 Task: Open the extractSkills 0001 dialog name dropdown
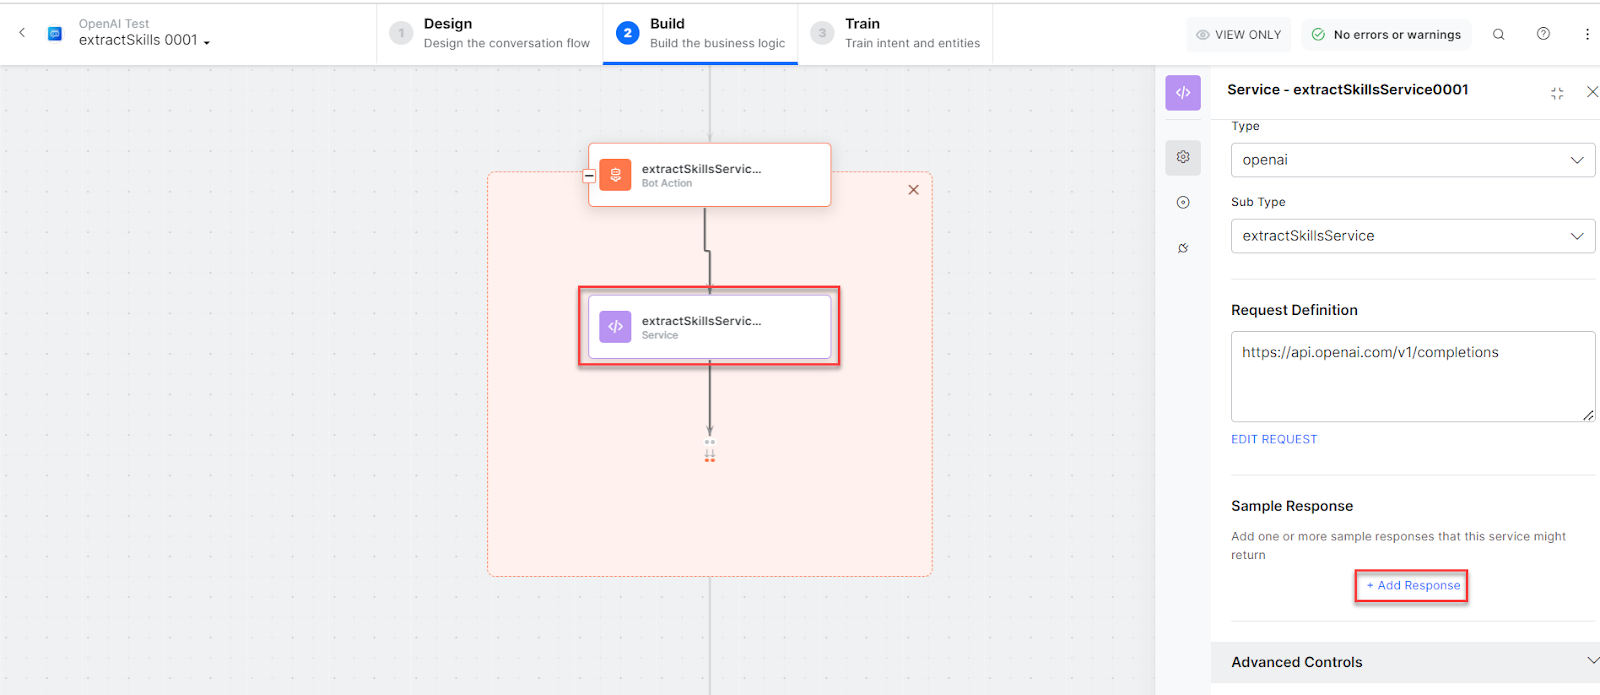tap(145, 41)
